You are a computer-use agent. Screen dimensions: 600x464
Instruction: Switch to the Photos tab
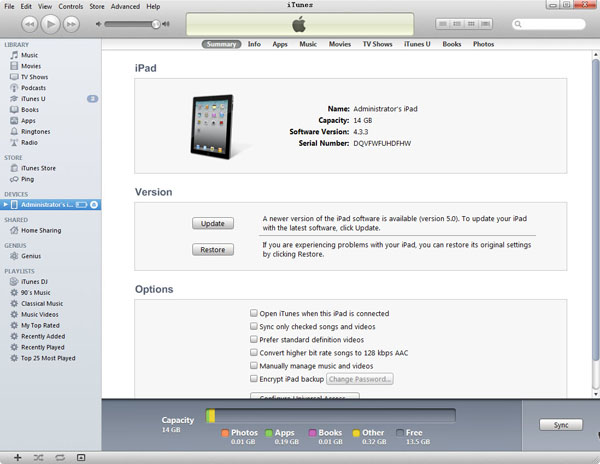(483, 44)
